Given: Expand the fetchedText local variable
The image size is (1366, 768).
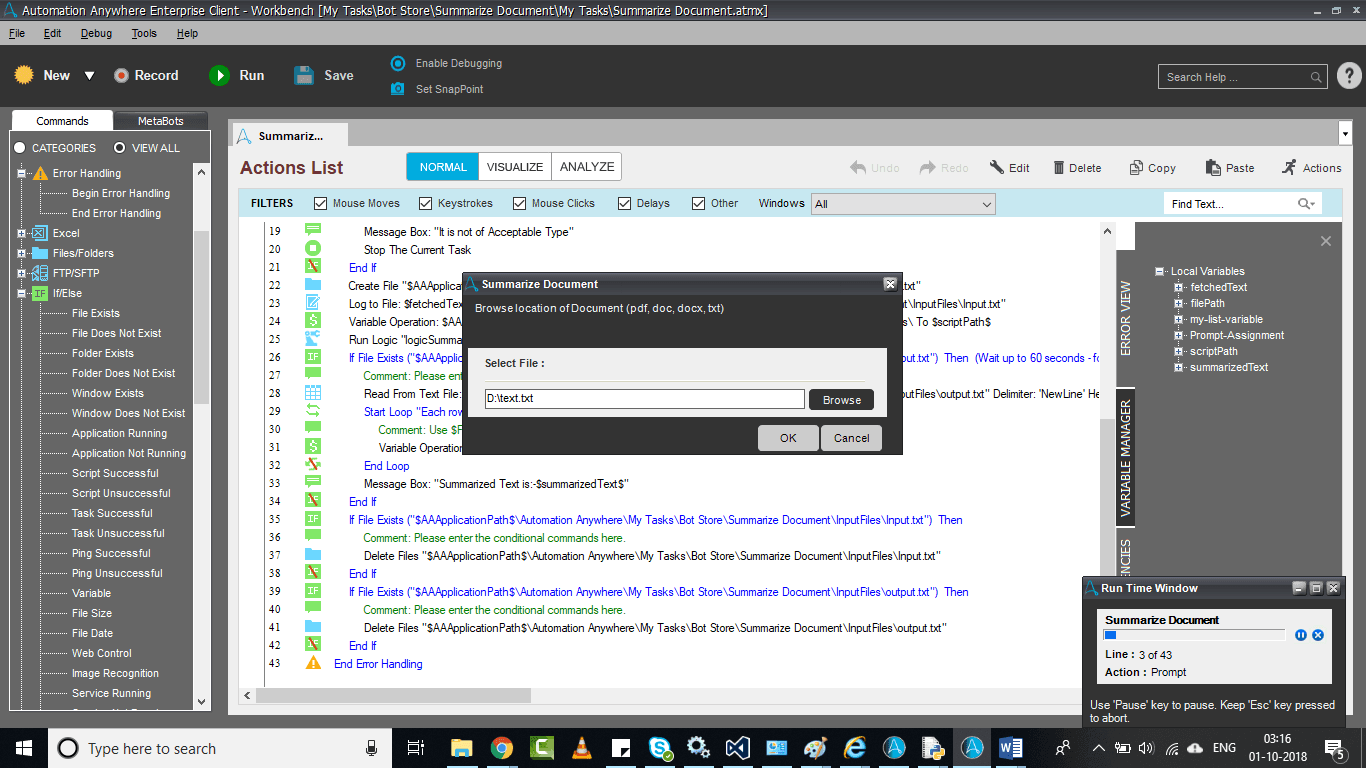Looking at the screenshot, I should pyautogui.click(x=1179, y=287).
